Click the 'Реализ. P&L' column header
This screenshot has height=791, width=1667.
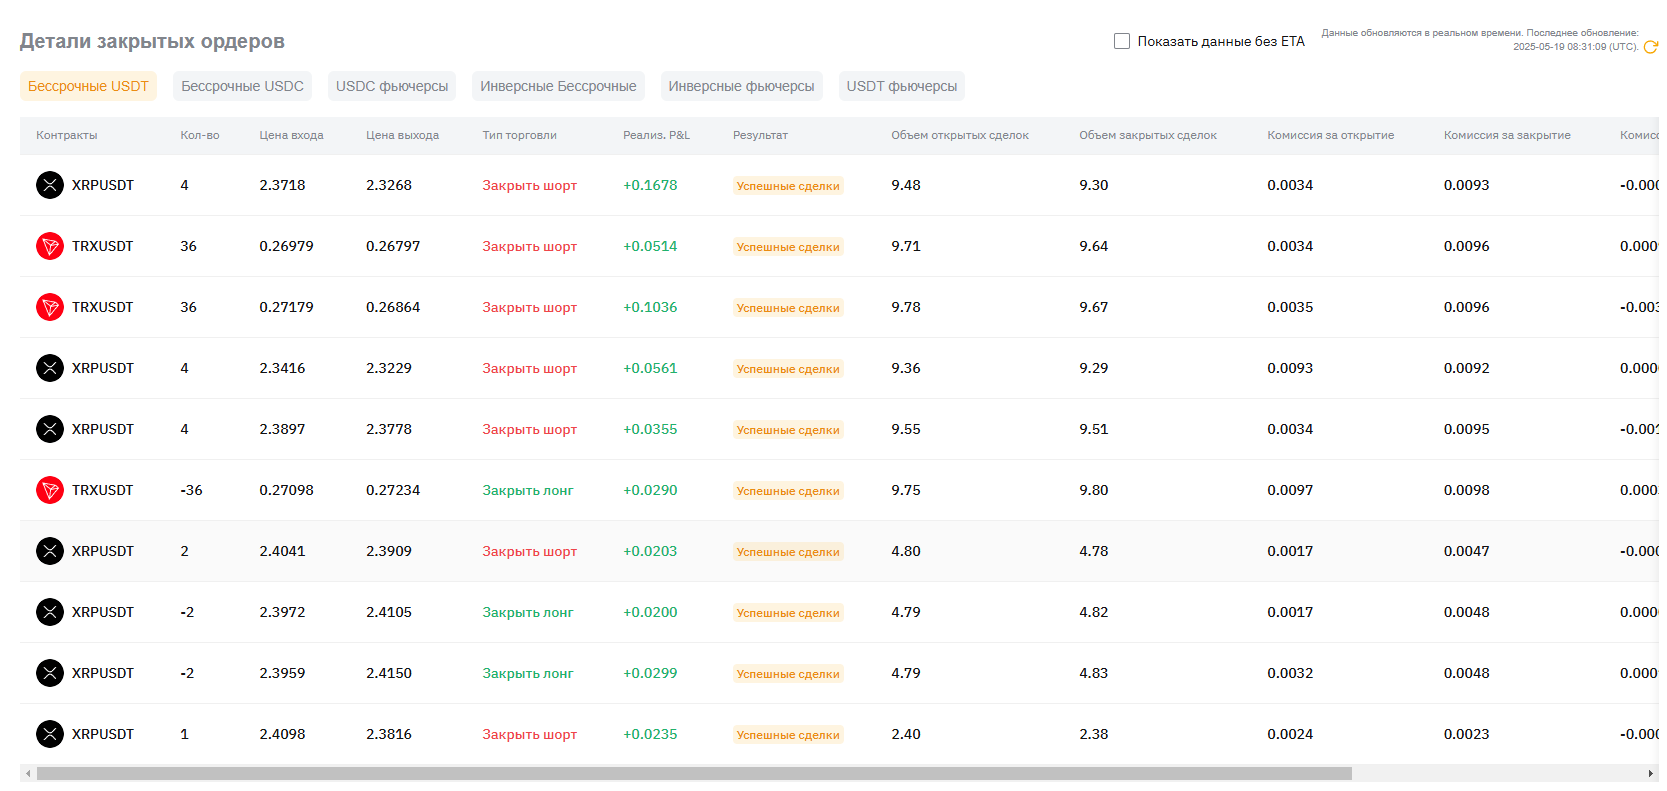pos(656,135)
